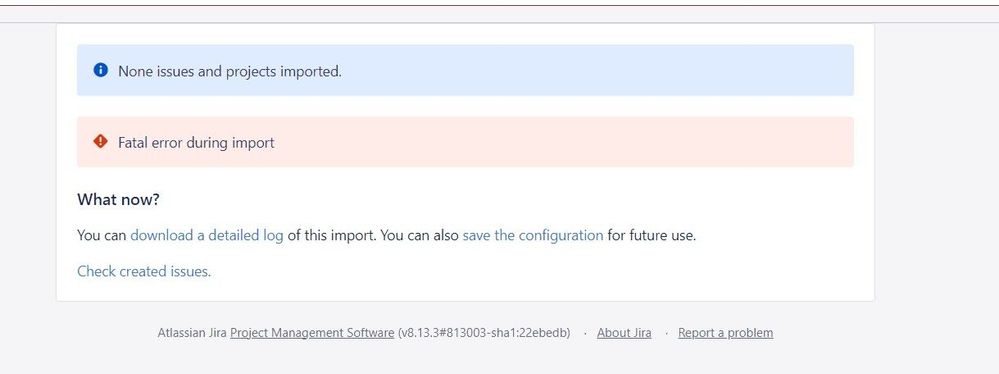Image resolution: width=999 pixels, height=374 pixels.
Task: Click the dot separator before About Jira
Action: click(585, 333)
